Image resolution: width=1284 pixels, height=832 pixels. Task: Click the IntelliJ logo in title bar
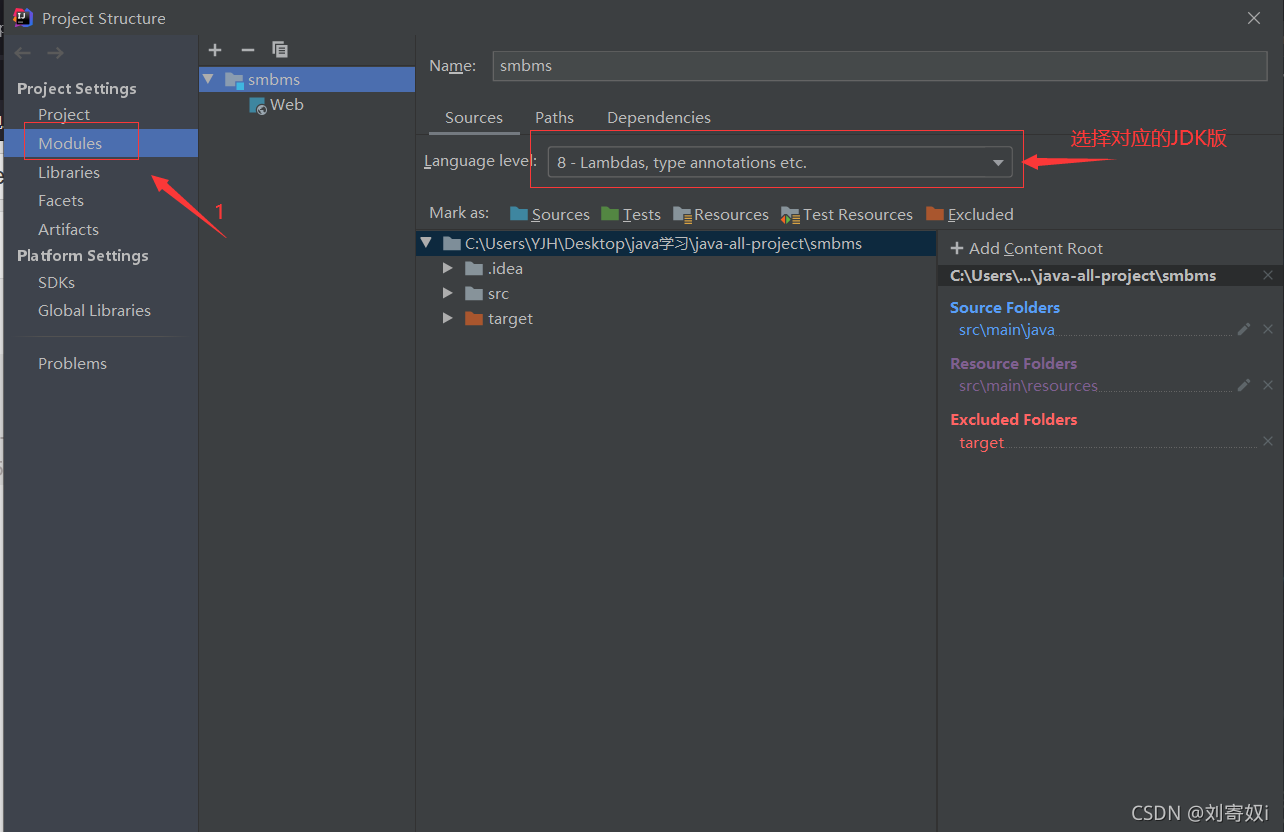[23, 17]
